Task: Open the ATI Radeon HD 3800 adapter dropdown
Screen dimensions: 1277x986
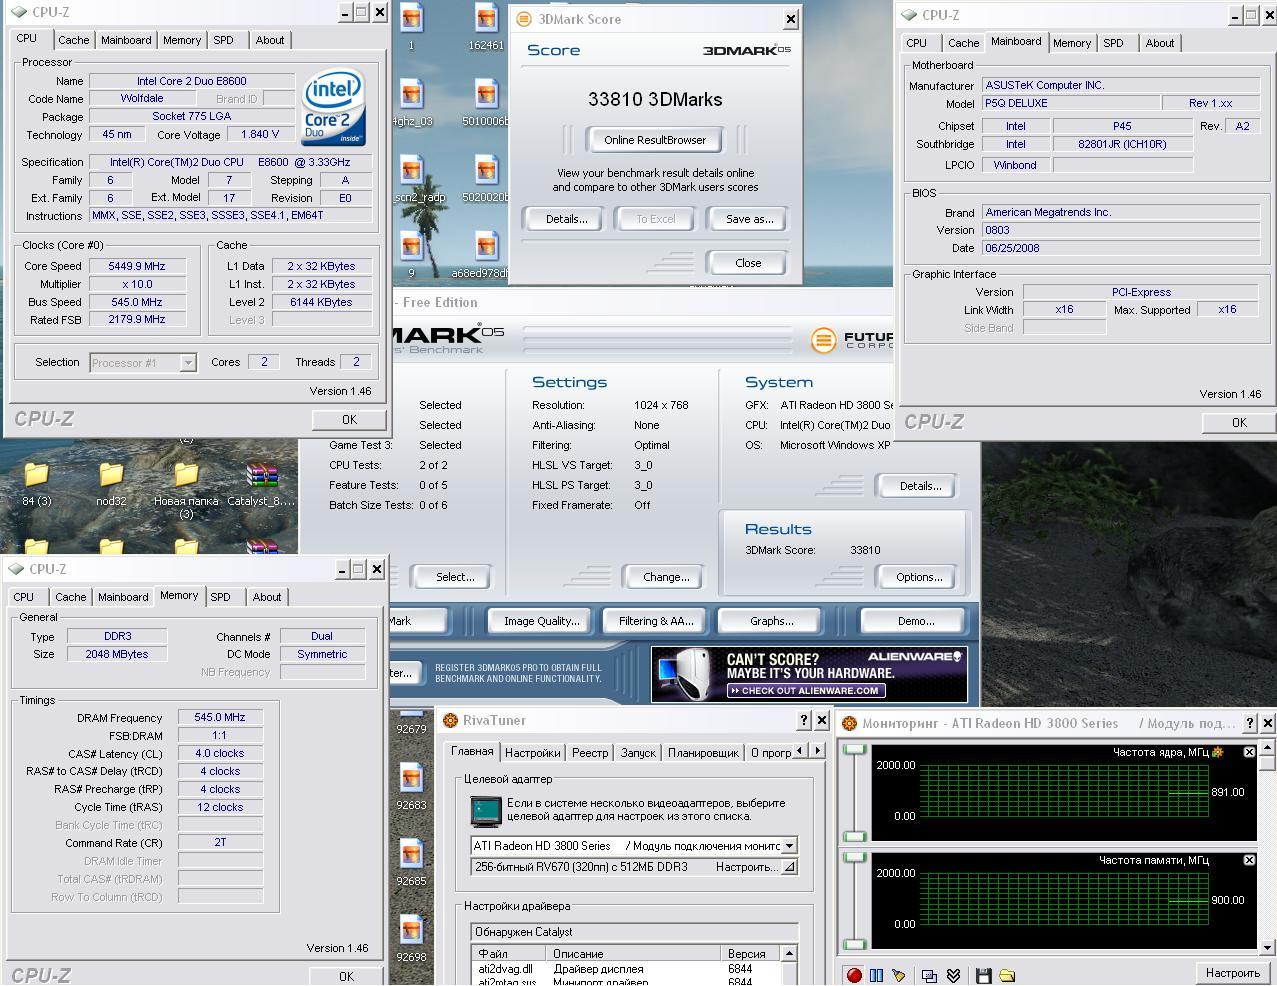Action: click(789, 846)
